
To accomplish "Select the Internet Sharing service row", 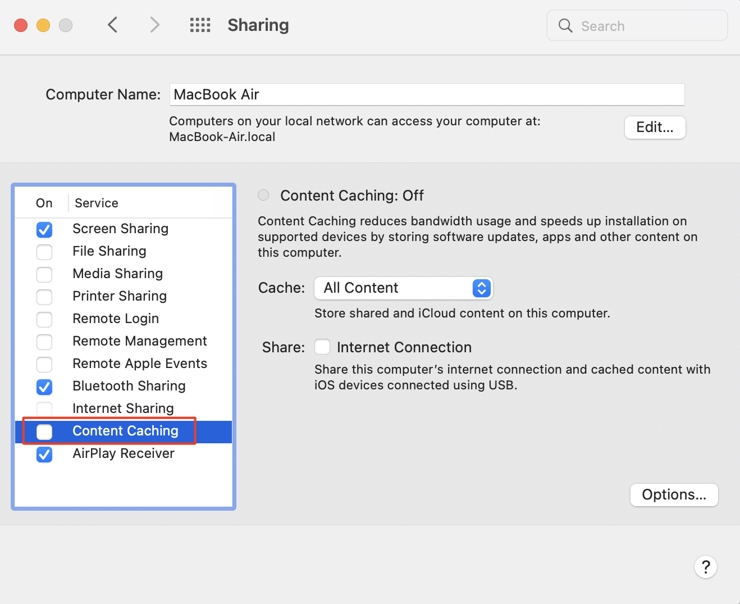I will click(123, 408).
